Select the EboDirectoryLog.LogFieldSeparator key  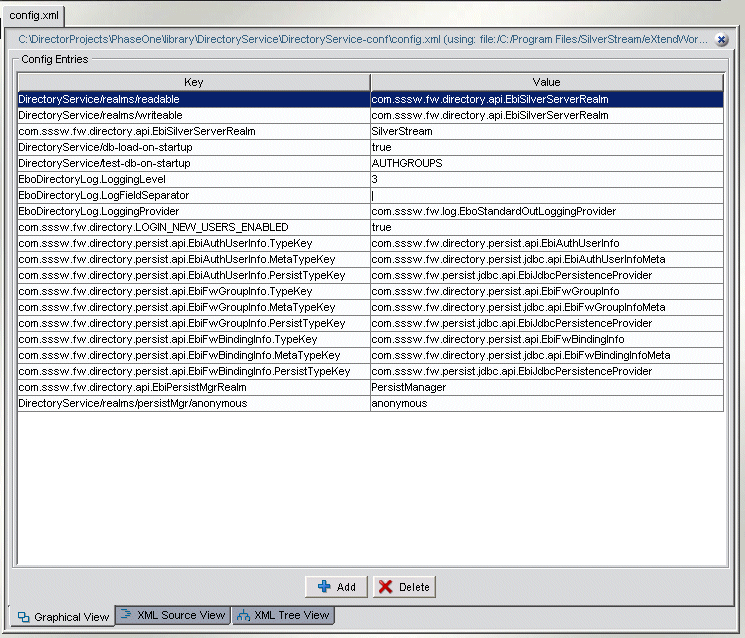(194, 195)
